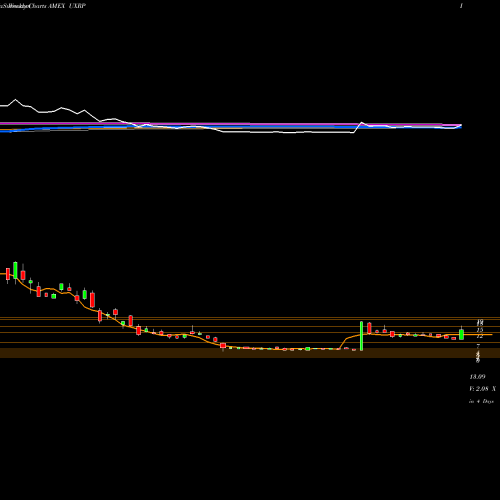The image size is (500, 500).
Task: Click the 'in 4 Days' text
Action: [481, 401]
